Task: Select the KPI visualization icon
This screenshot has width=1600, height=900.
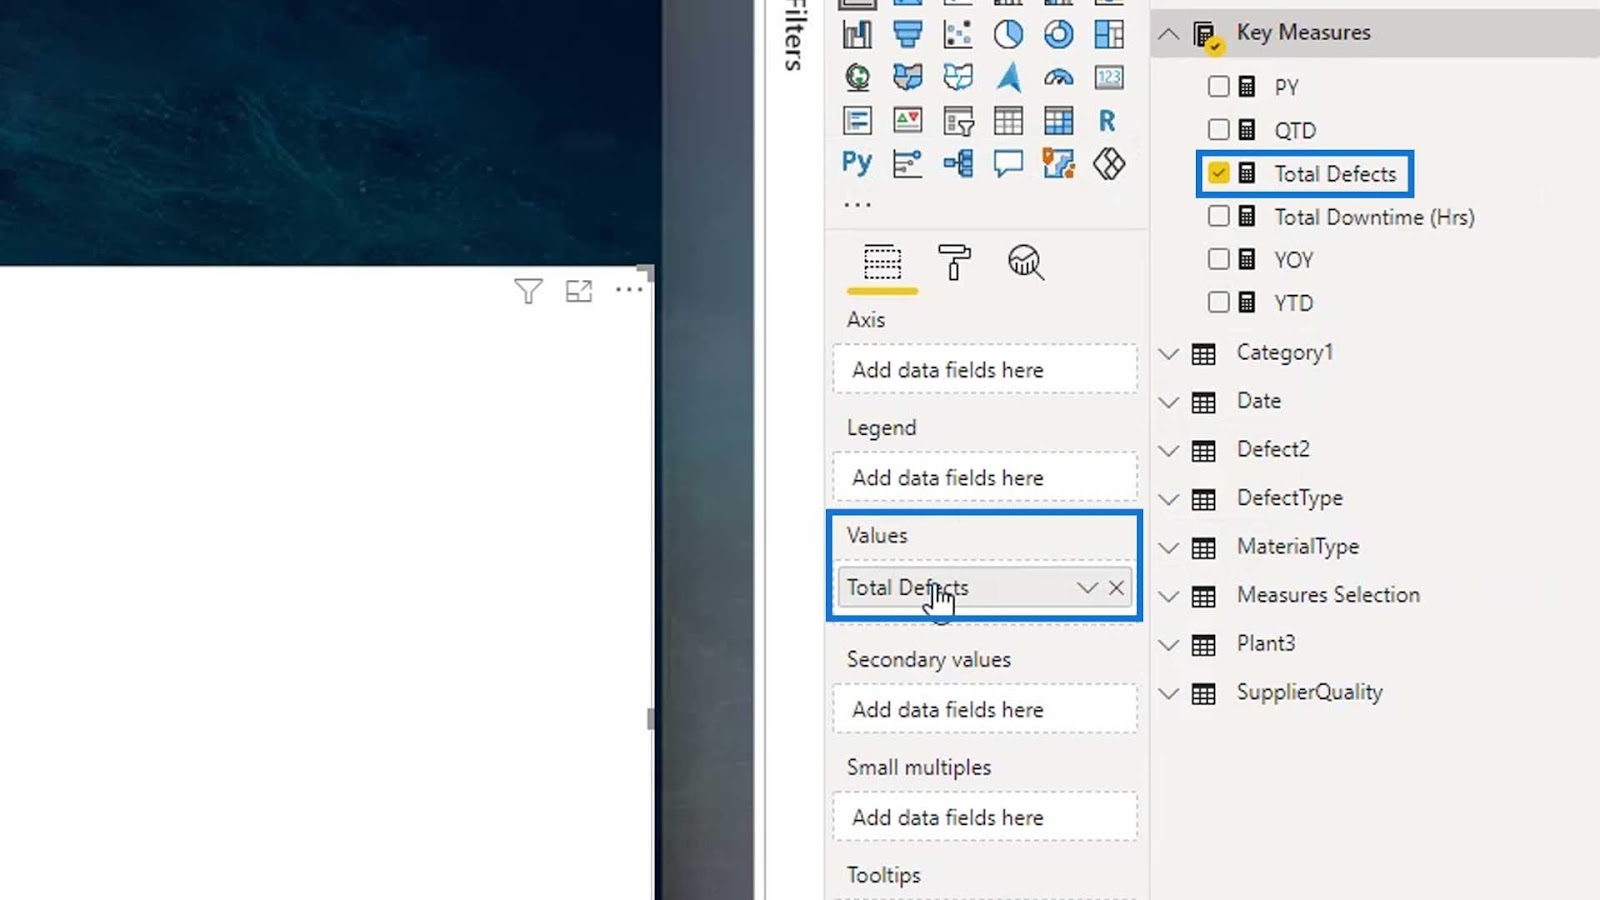Action: click(x=907, y=120)
